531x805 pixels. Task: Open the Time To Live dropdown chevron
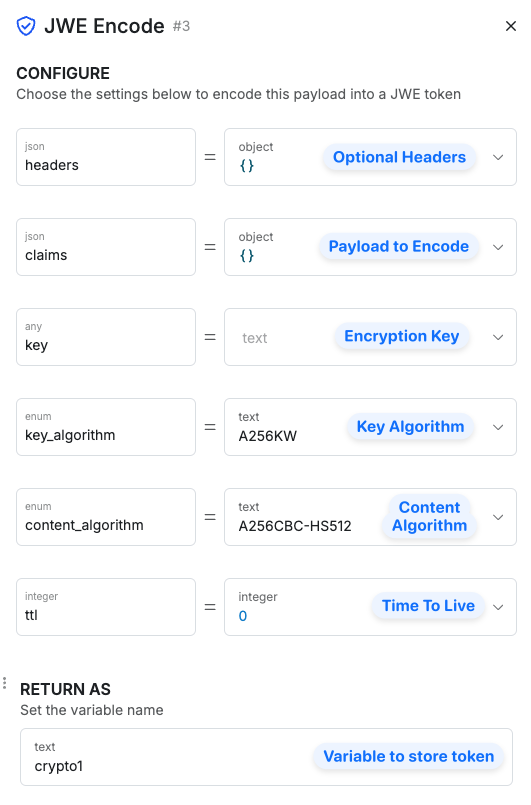click(498, 607)
